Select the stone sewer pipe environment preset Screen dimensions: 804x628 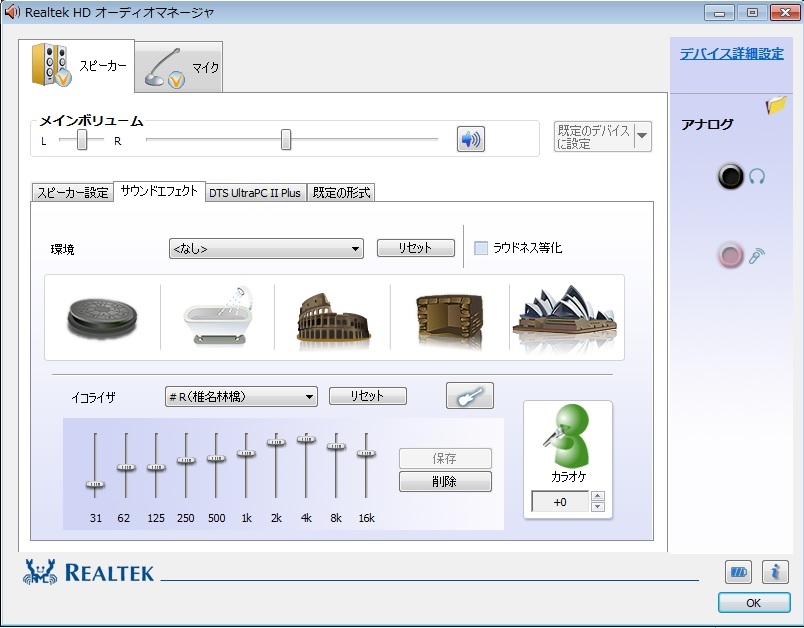[x=103, y=317]
